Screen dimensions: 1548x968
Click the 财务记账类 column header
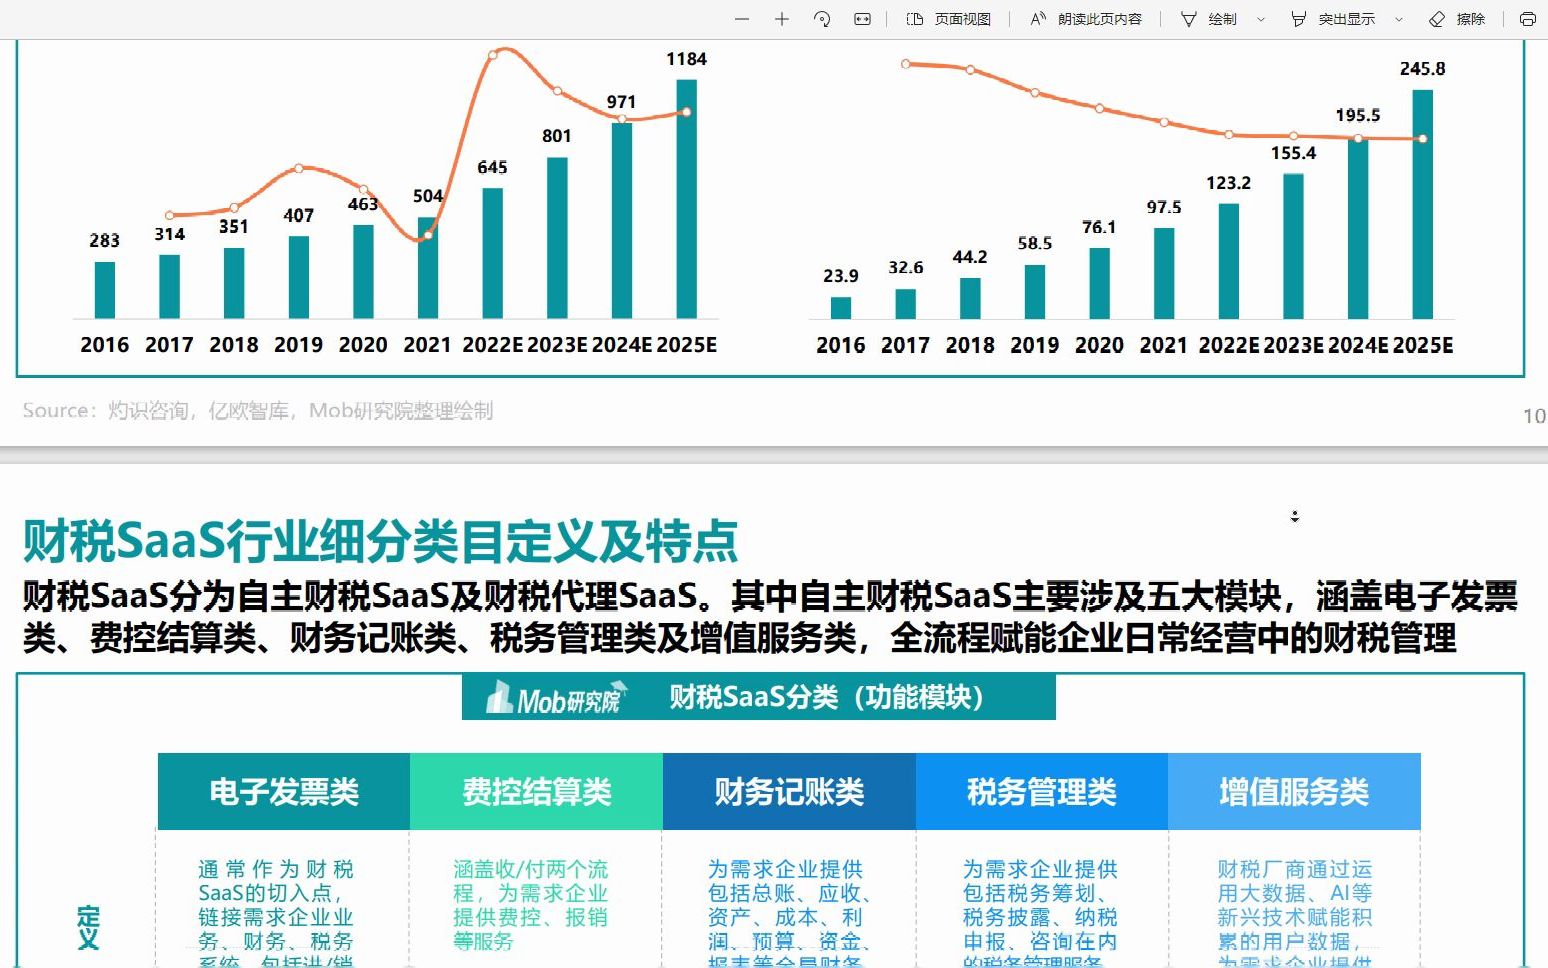(789, 792)
